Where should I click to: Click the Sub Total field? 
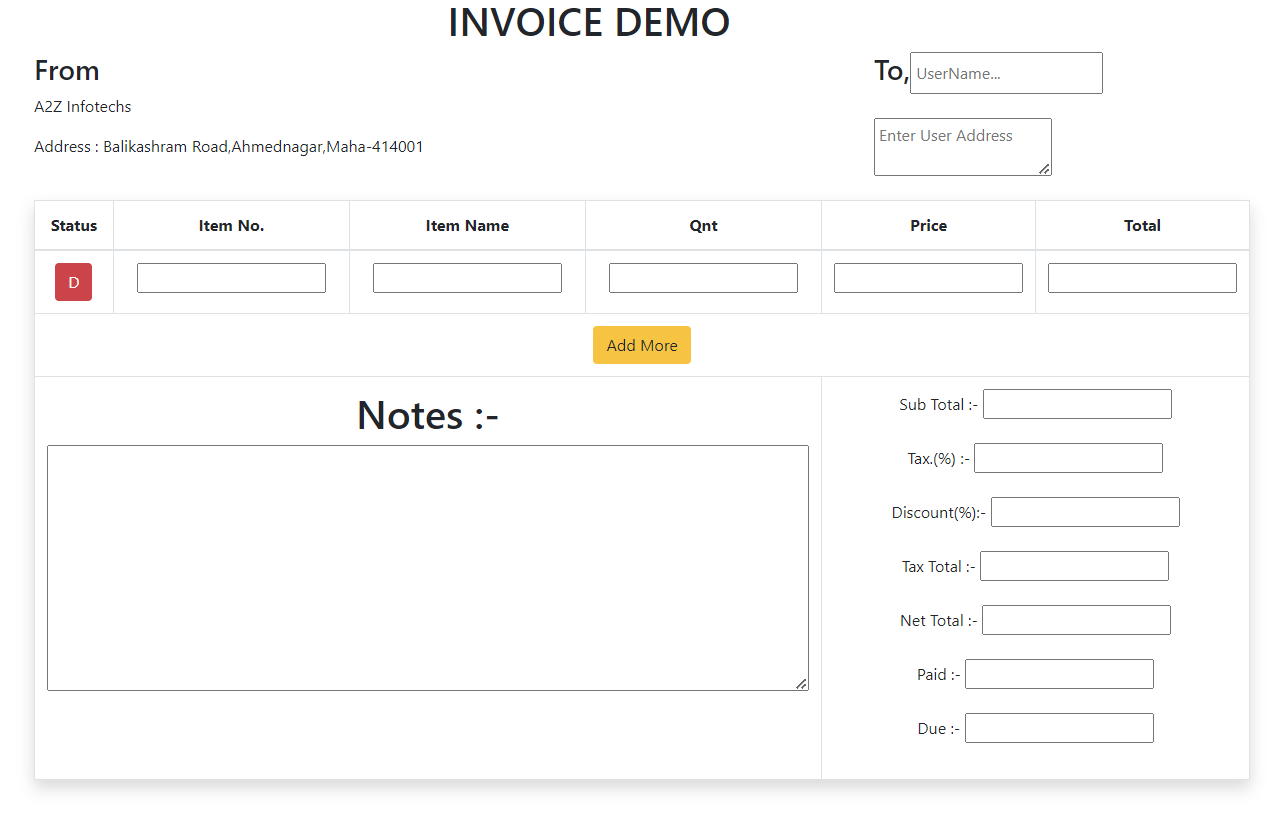coord(1077,403)
